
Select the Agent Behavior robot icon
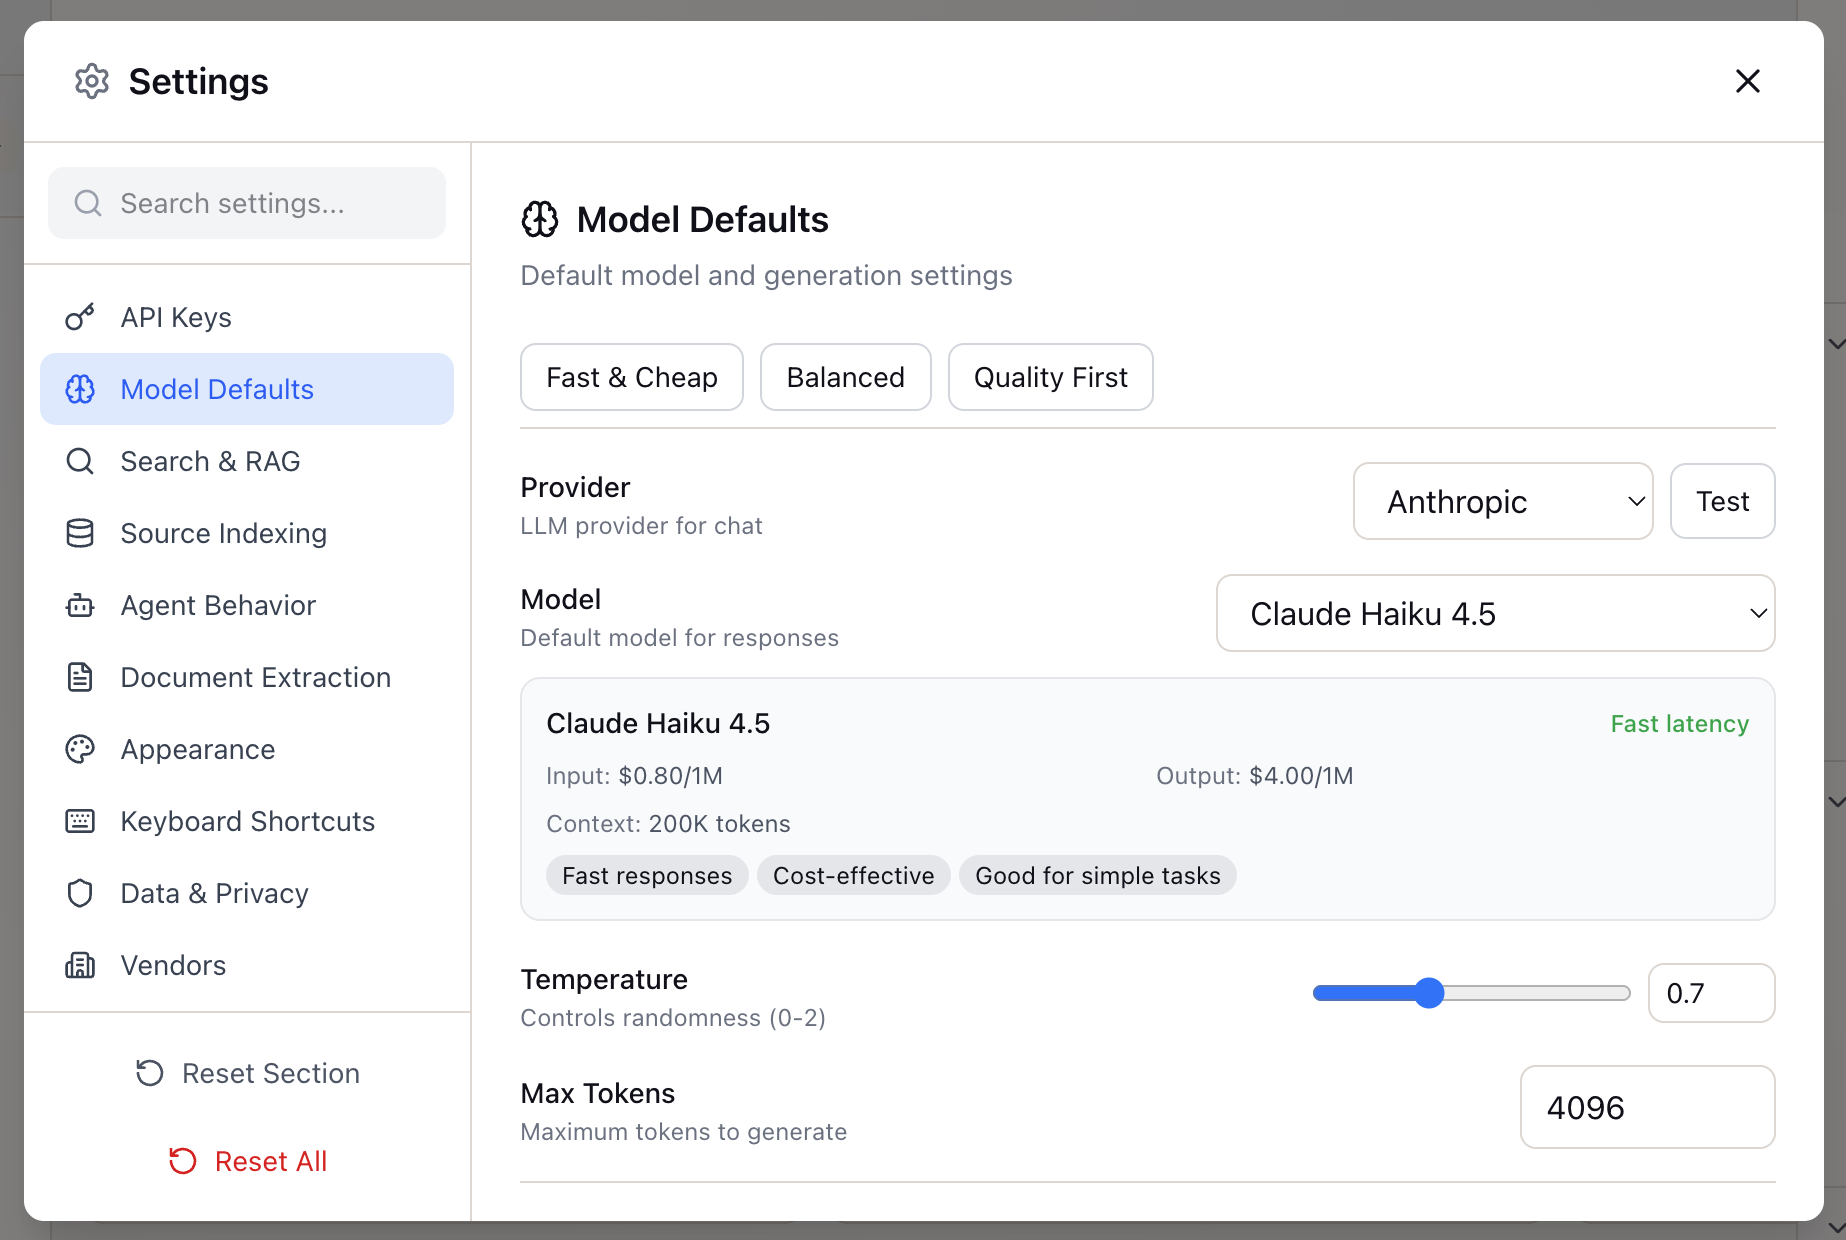click(80, 605)
